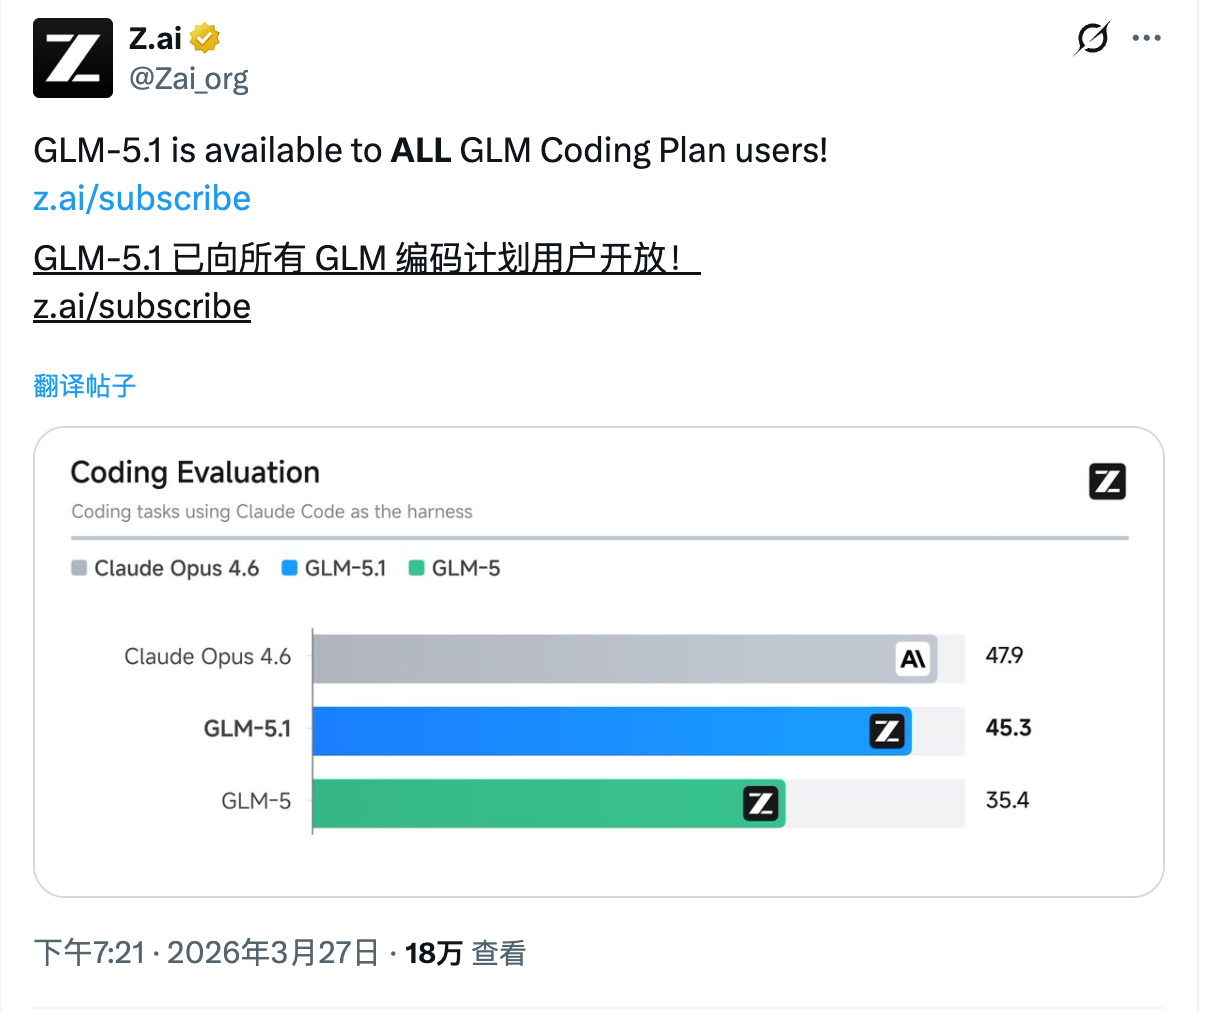Click the Z logo on green bar

(761, 803)
